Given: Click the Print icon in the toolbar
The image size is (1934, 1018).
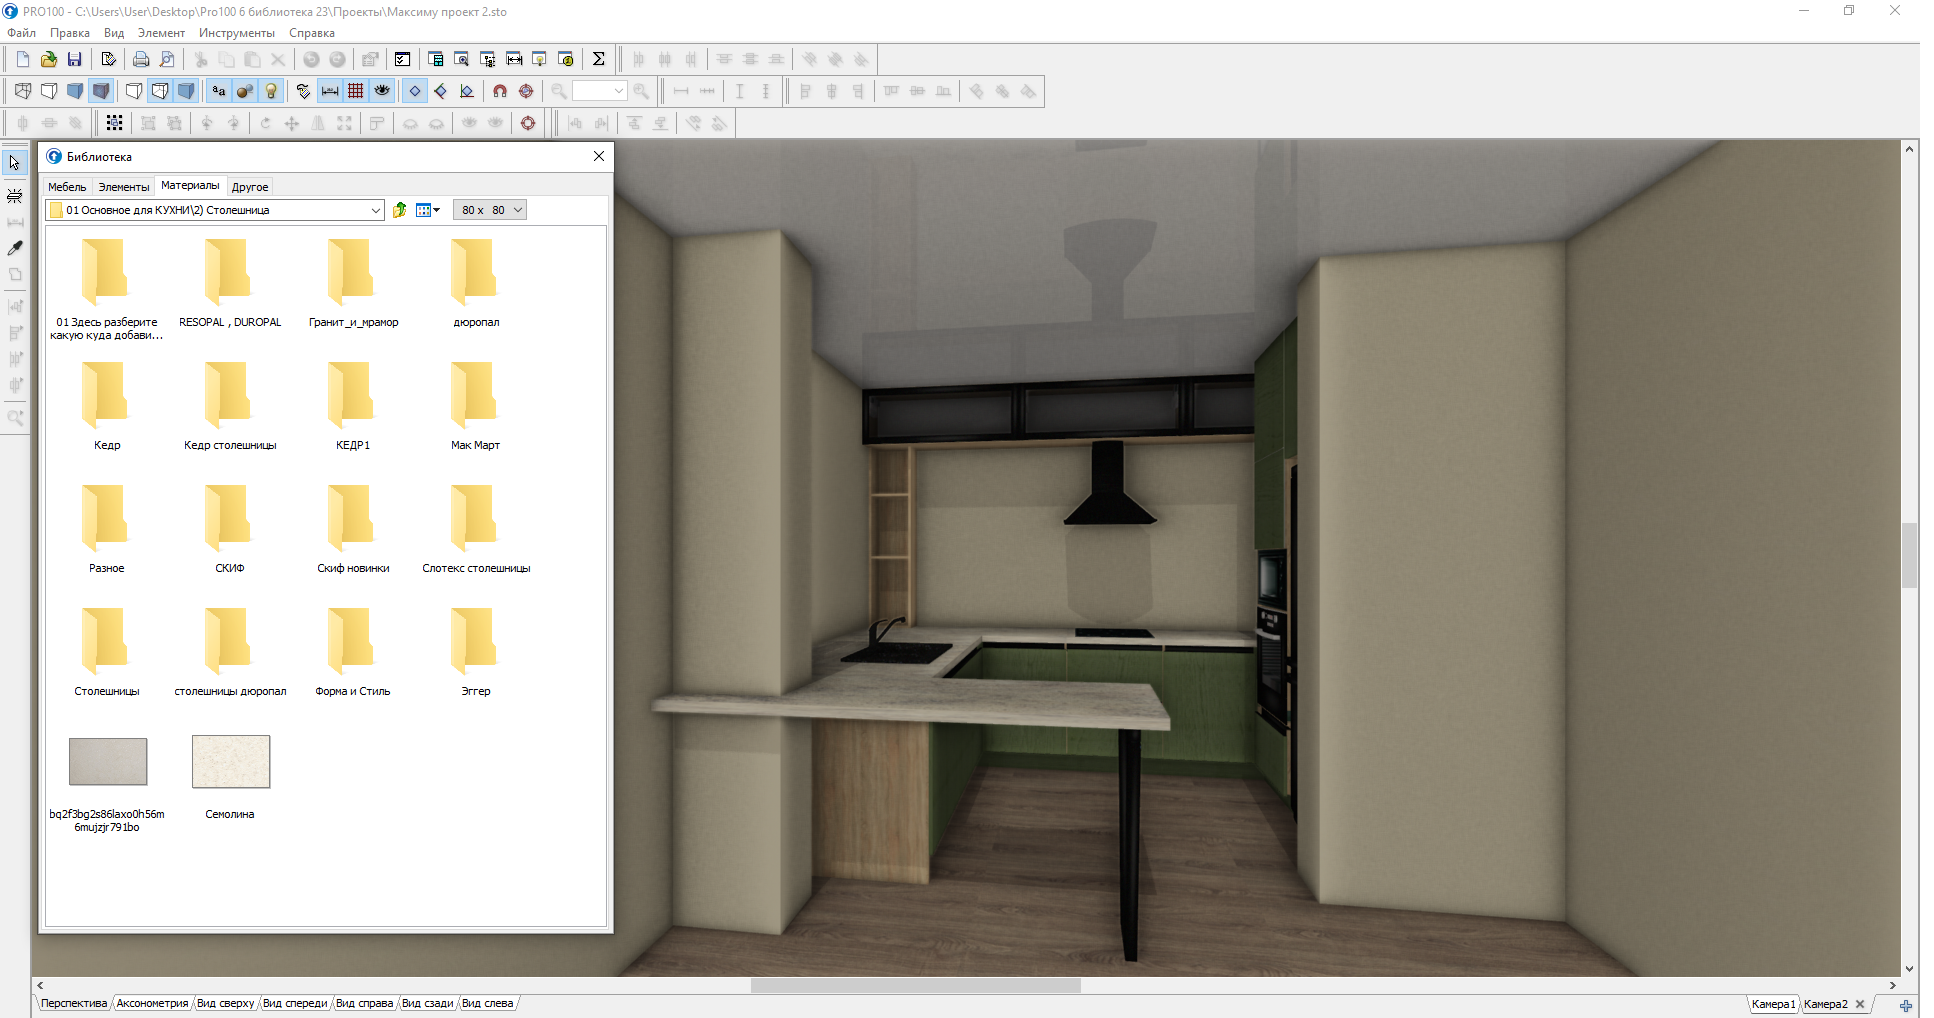Looking at the screenshot, I should coord(141,59).
